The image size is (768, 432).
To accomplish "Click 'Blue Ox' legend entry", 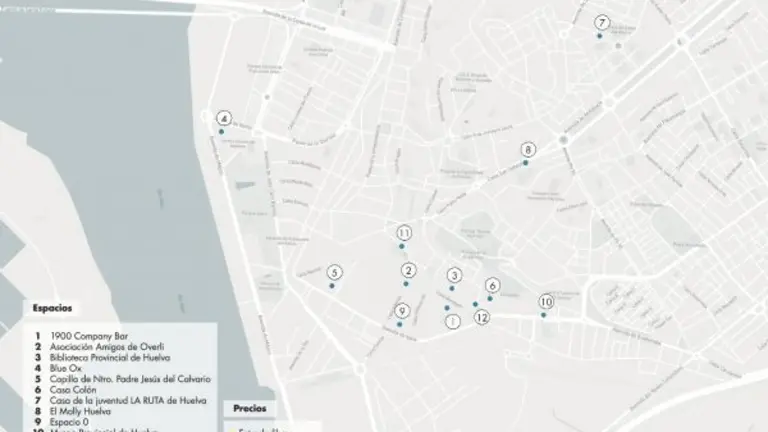I will (x=68, y=368).
